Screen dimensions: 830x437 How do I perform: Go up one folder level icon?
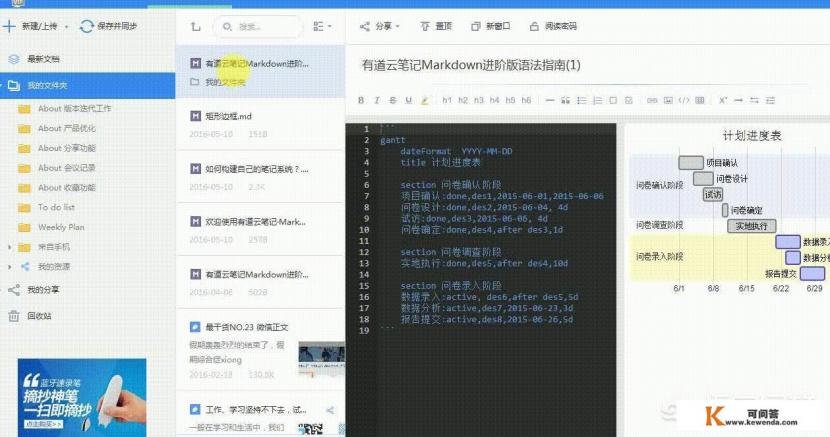195,26
